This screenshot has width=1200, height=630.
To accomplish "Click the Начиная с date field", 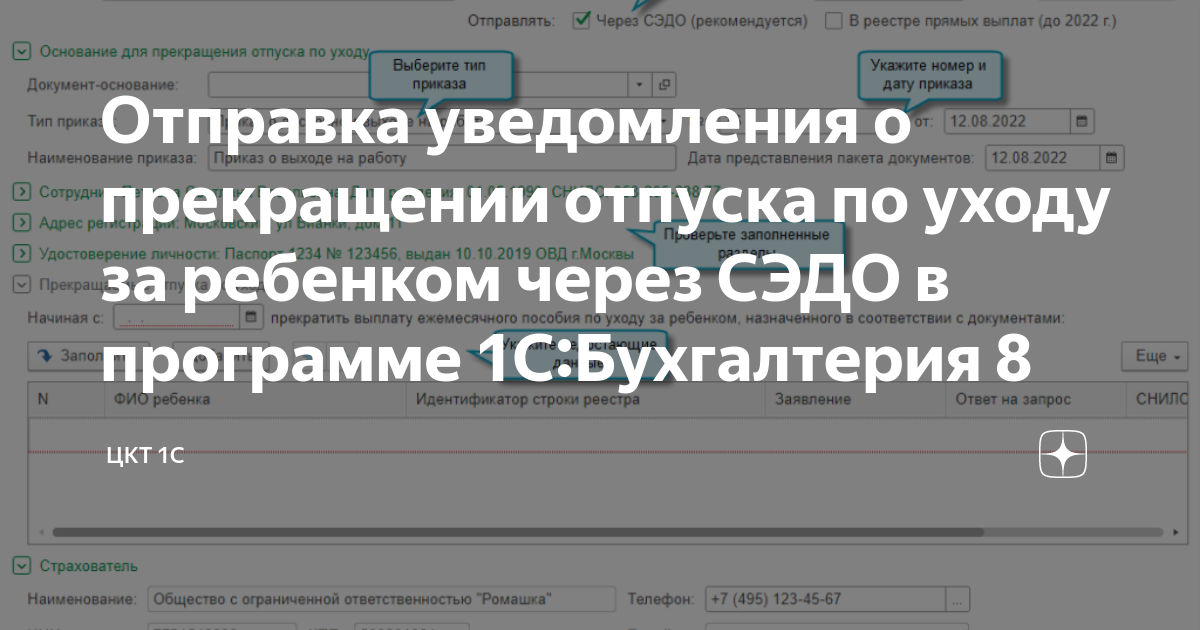I will coord(177,318).
